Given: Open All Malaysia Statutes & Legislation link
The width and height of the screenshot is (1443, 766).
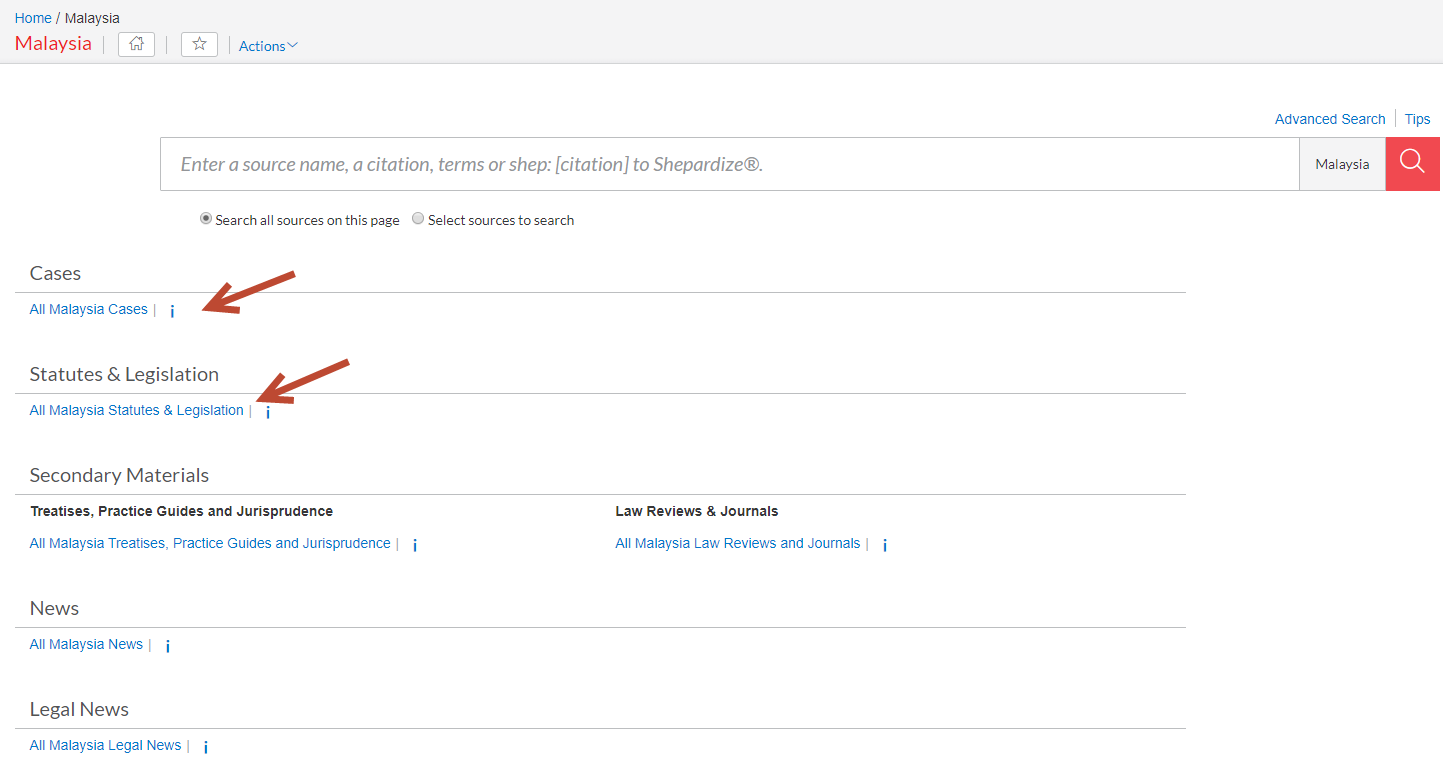Looking at the screenshot, I should click(x=137, y=410).
